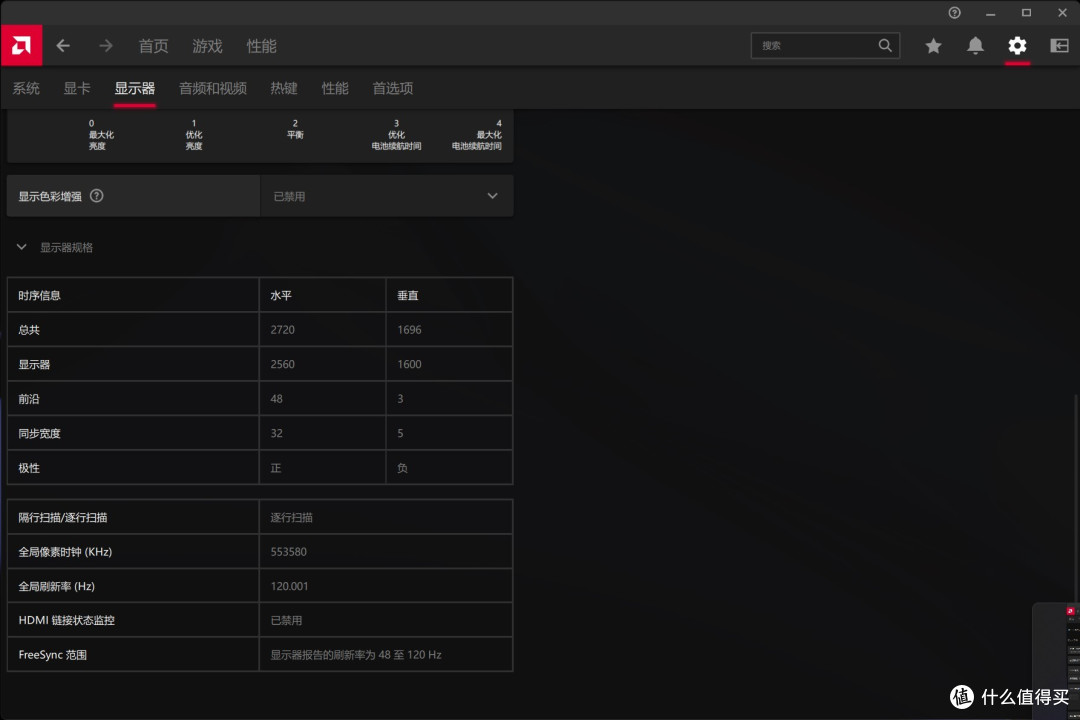
Task: Minimize the AMD Software window
Action: (x=990, y=12)
